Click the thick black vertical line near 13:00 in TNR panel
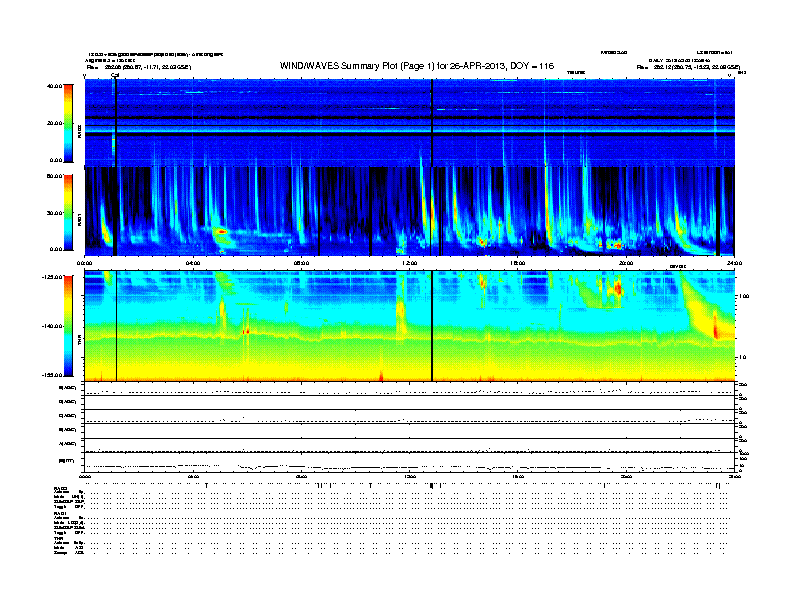792x612 pixels. (x=432, y=326)
